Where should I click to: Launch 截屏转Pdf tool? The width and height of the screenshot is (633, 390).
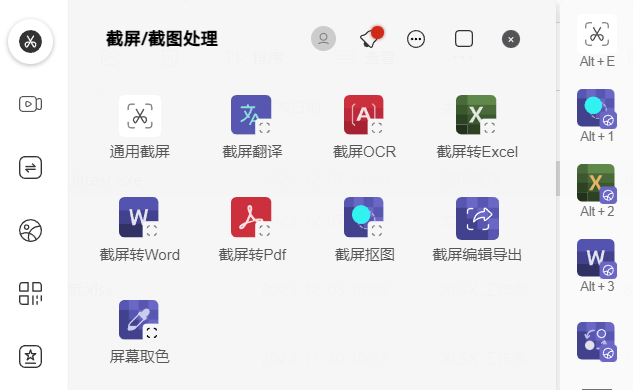click(x=251, y=217)
